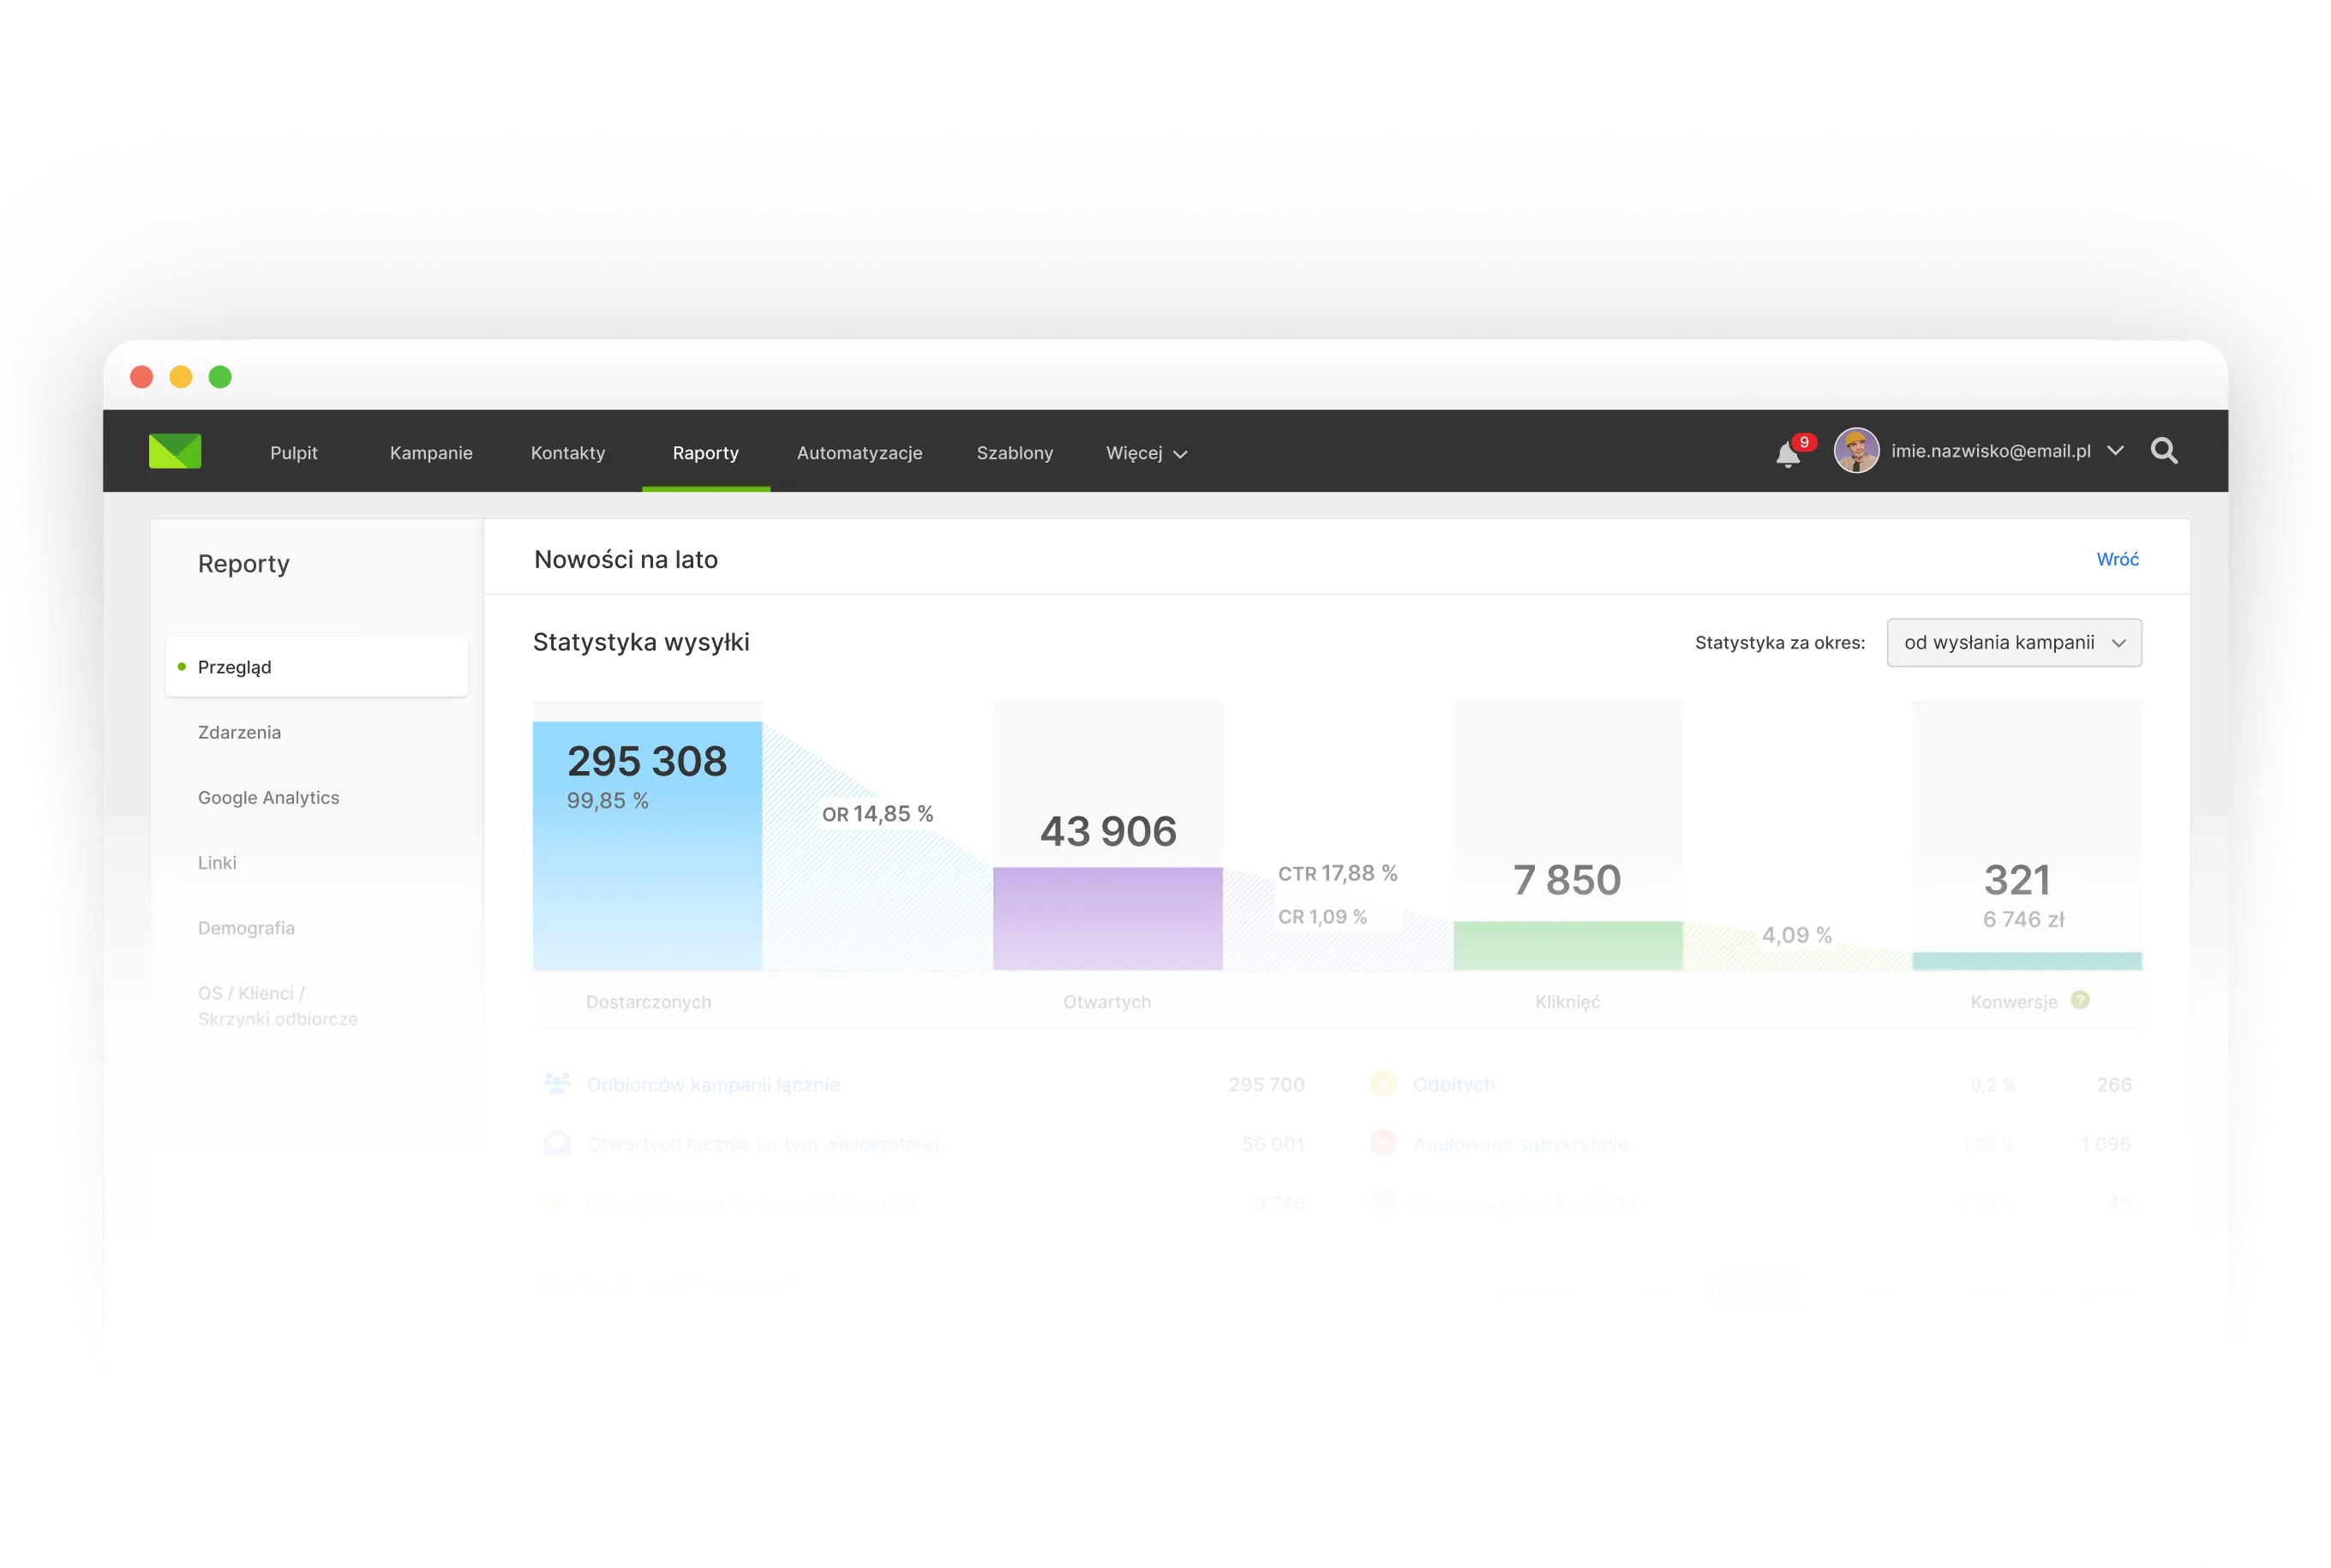
Task: Select Zdarzenia in the sidebar
Action: coord(239,732)
